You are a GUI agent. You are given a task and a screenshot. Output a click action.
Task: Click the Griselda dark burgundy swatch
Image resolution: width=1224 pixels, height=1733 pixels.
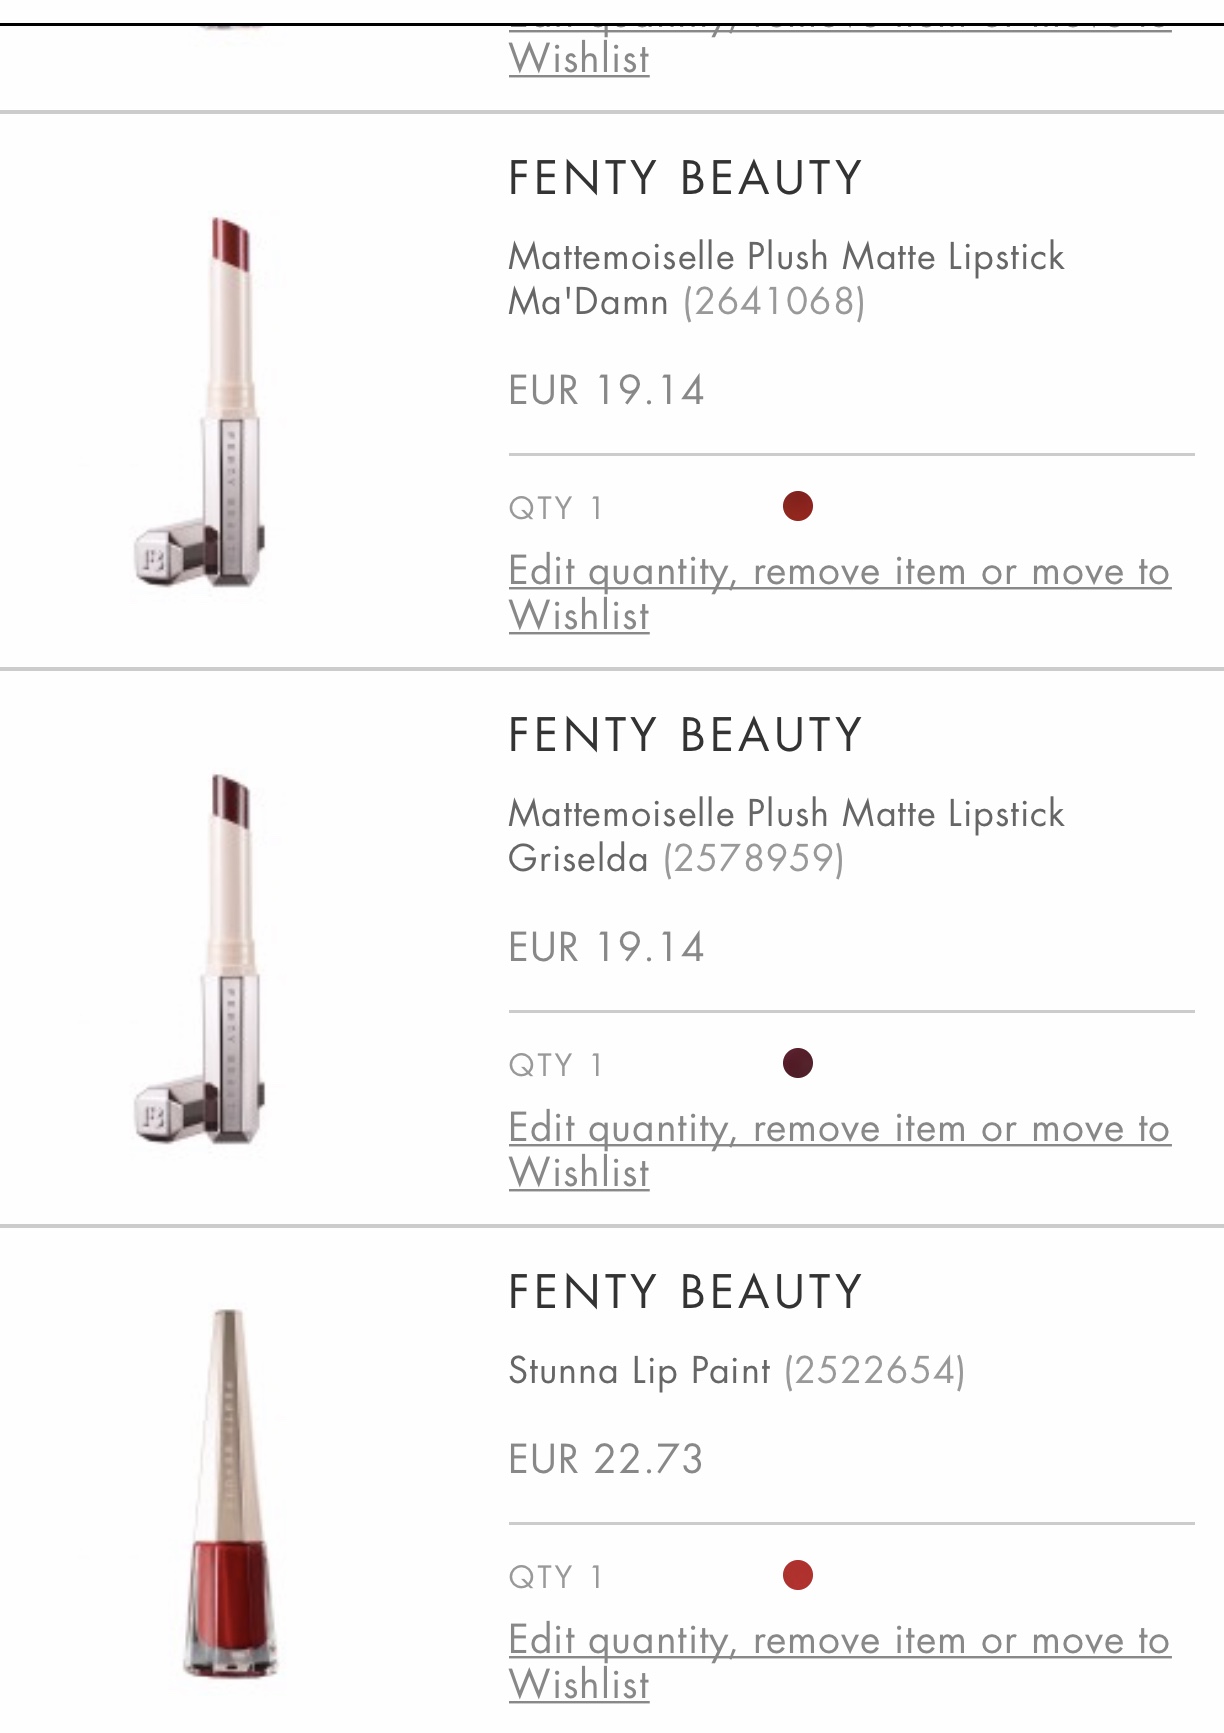797,1064
